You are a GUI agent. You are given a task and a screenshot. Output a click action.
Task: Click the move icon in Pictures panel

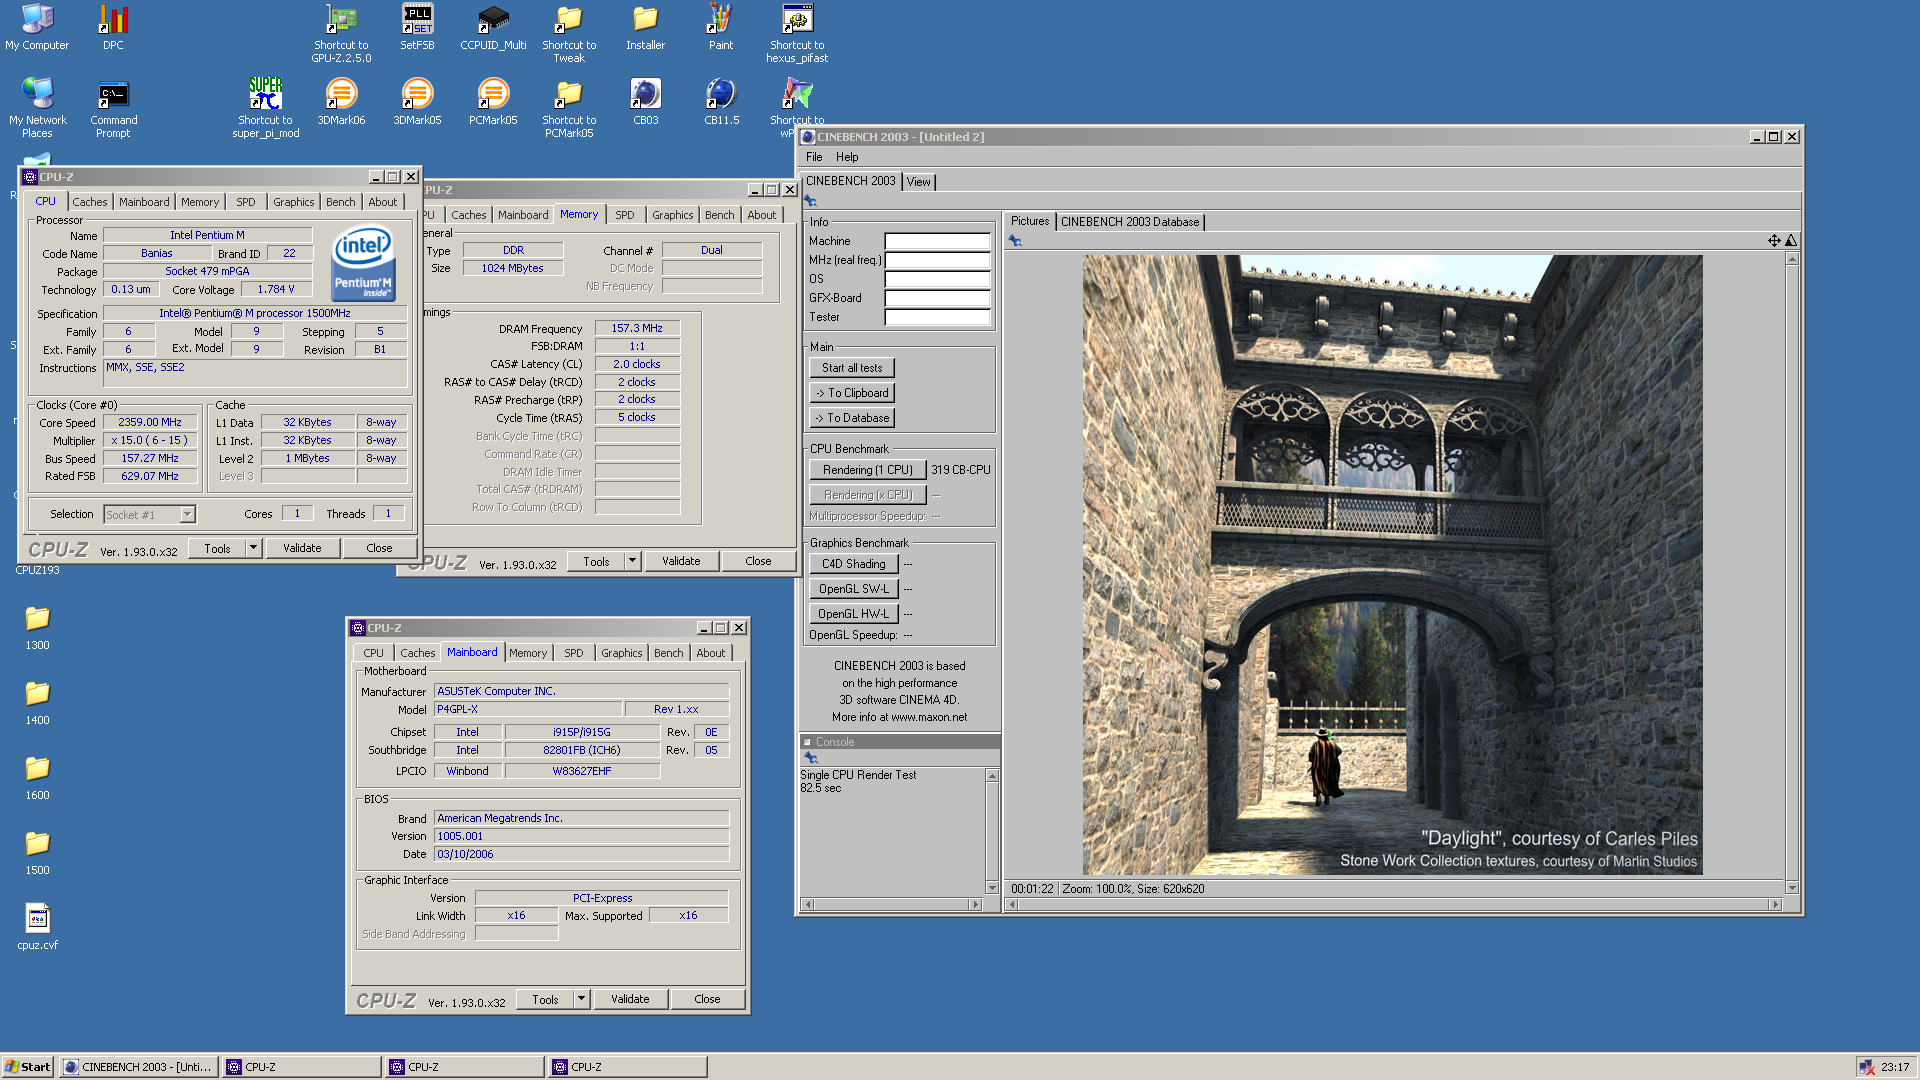(x=1773, y=240)
